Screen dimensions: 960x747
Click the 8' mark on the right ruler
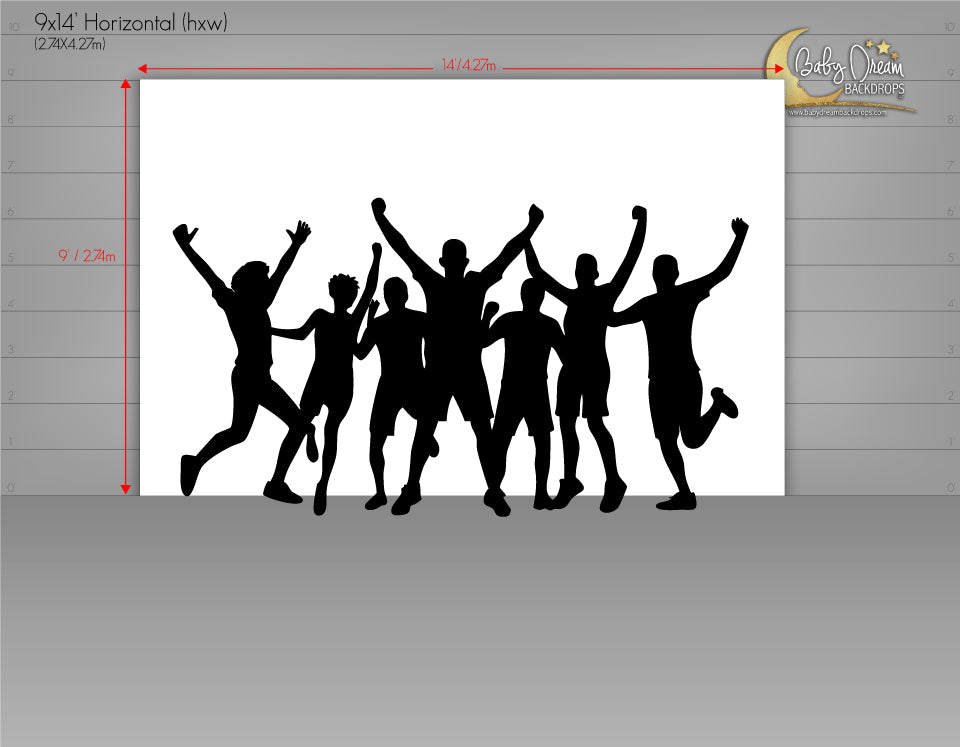948,120
